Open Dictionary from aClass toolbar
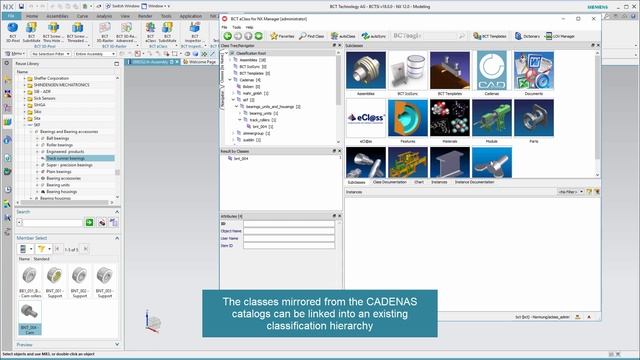 (x=527, y=36)
